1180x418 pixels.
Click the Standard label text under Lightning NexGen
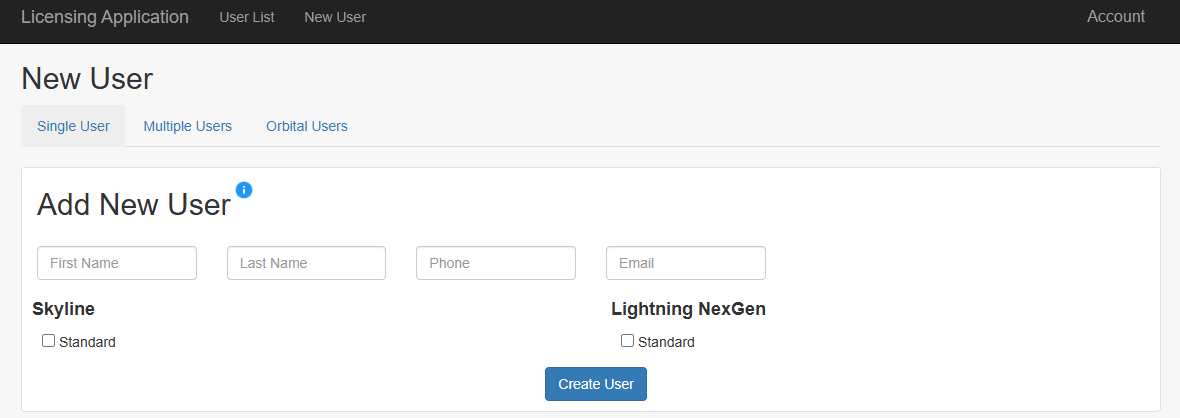pyautogui.click(x=666, y=342)
